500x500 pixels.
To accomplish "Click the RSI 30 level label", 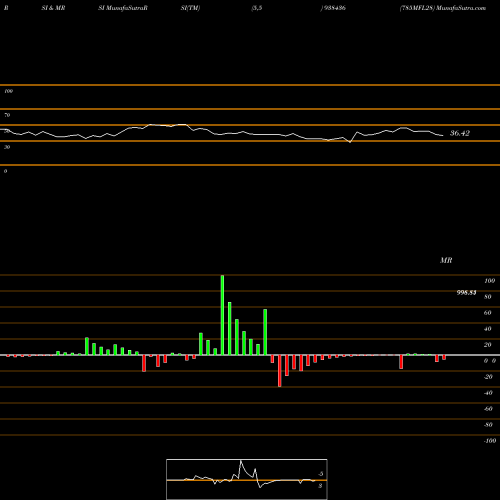I will [7, 147].
